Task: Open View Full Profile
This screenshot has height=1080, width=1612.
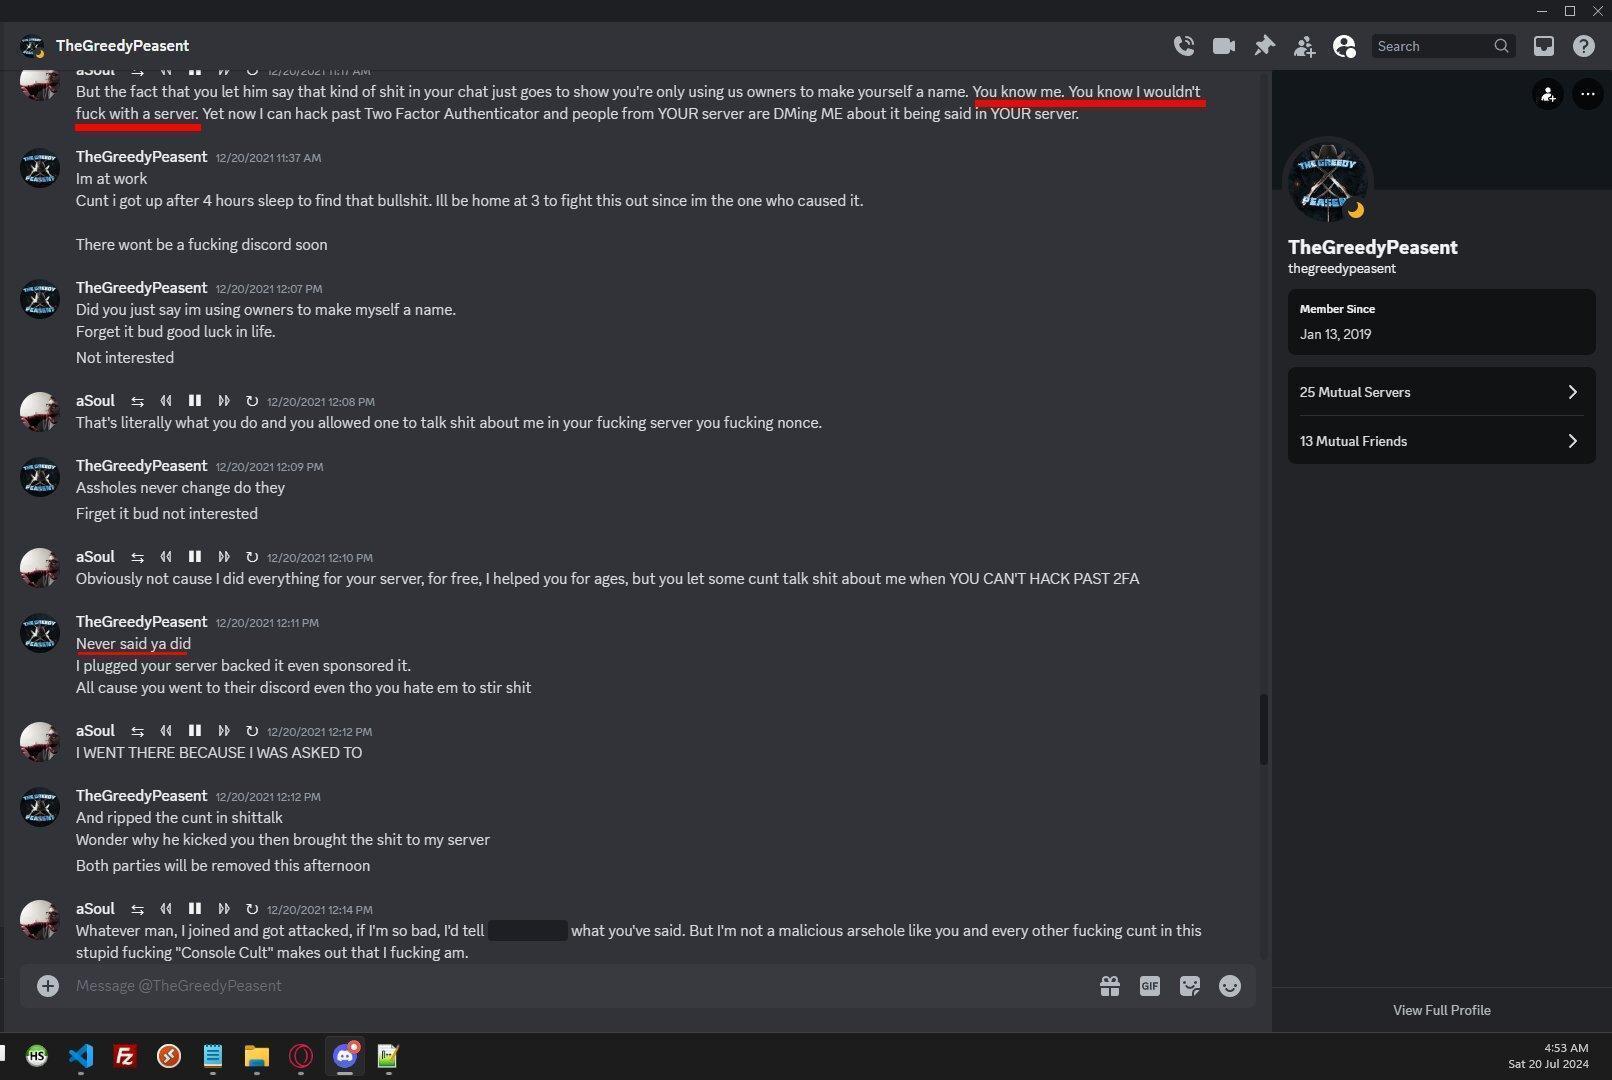Action: tap(1442, 1010)
